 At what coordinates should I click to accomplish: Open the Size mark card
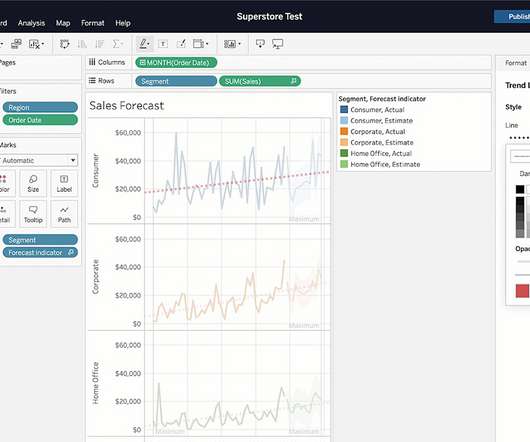point(33,183)
